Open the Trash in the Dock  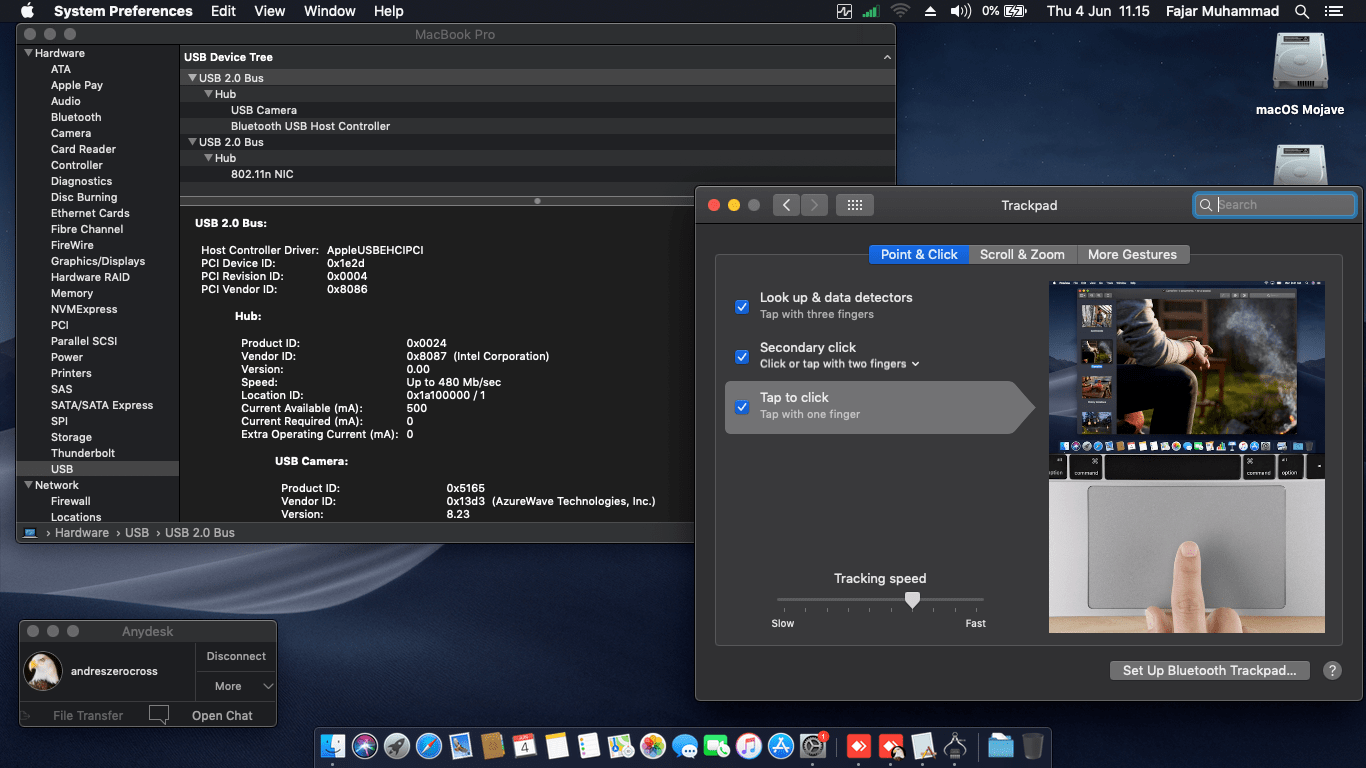(x=1033, y=746)
